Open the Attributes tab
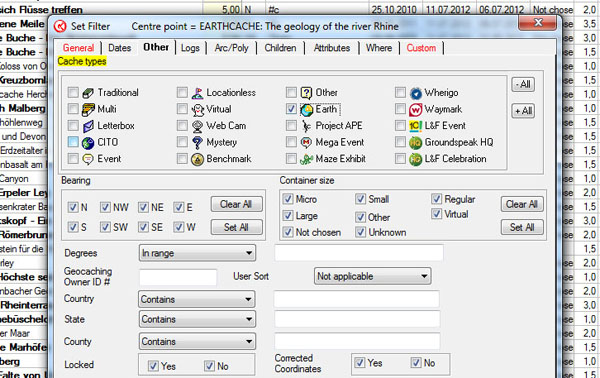 click(332, 48)
